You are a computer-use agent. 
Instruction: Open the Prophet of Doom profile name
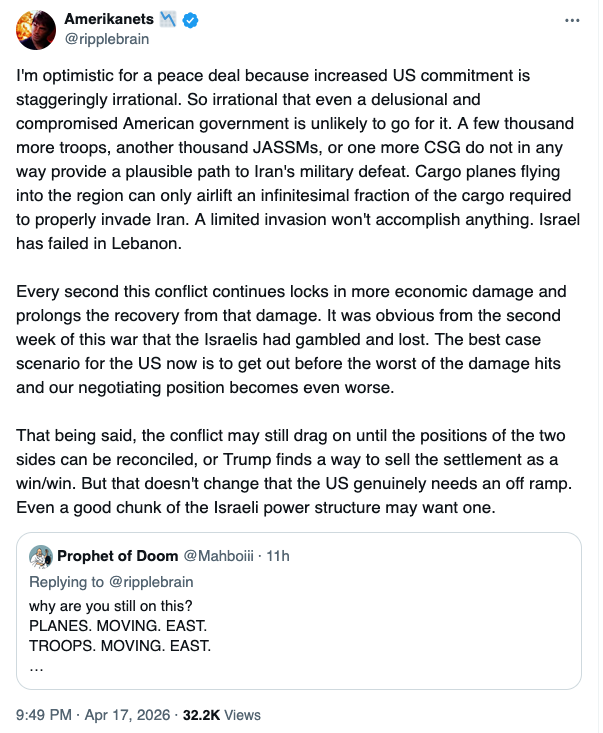117,556
